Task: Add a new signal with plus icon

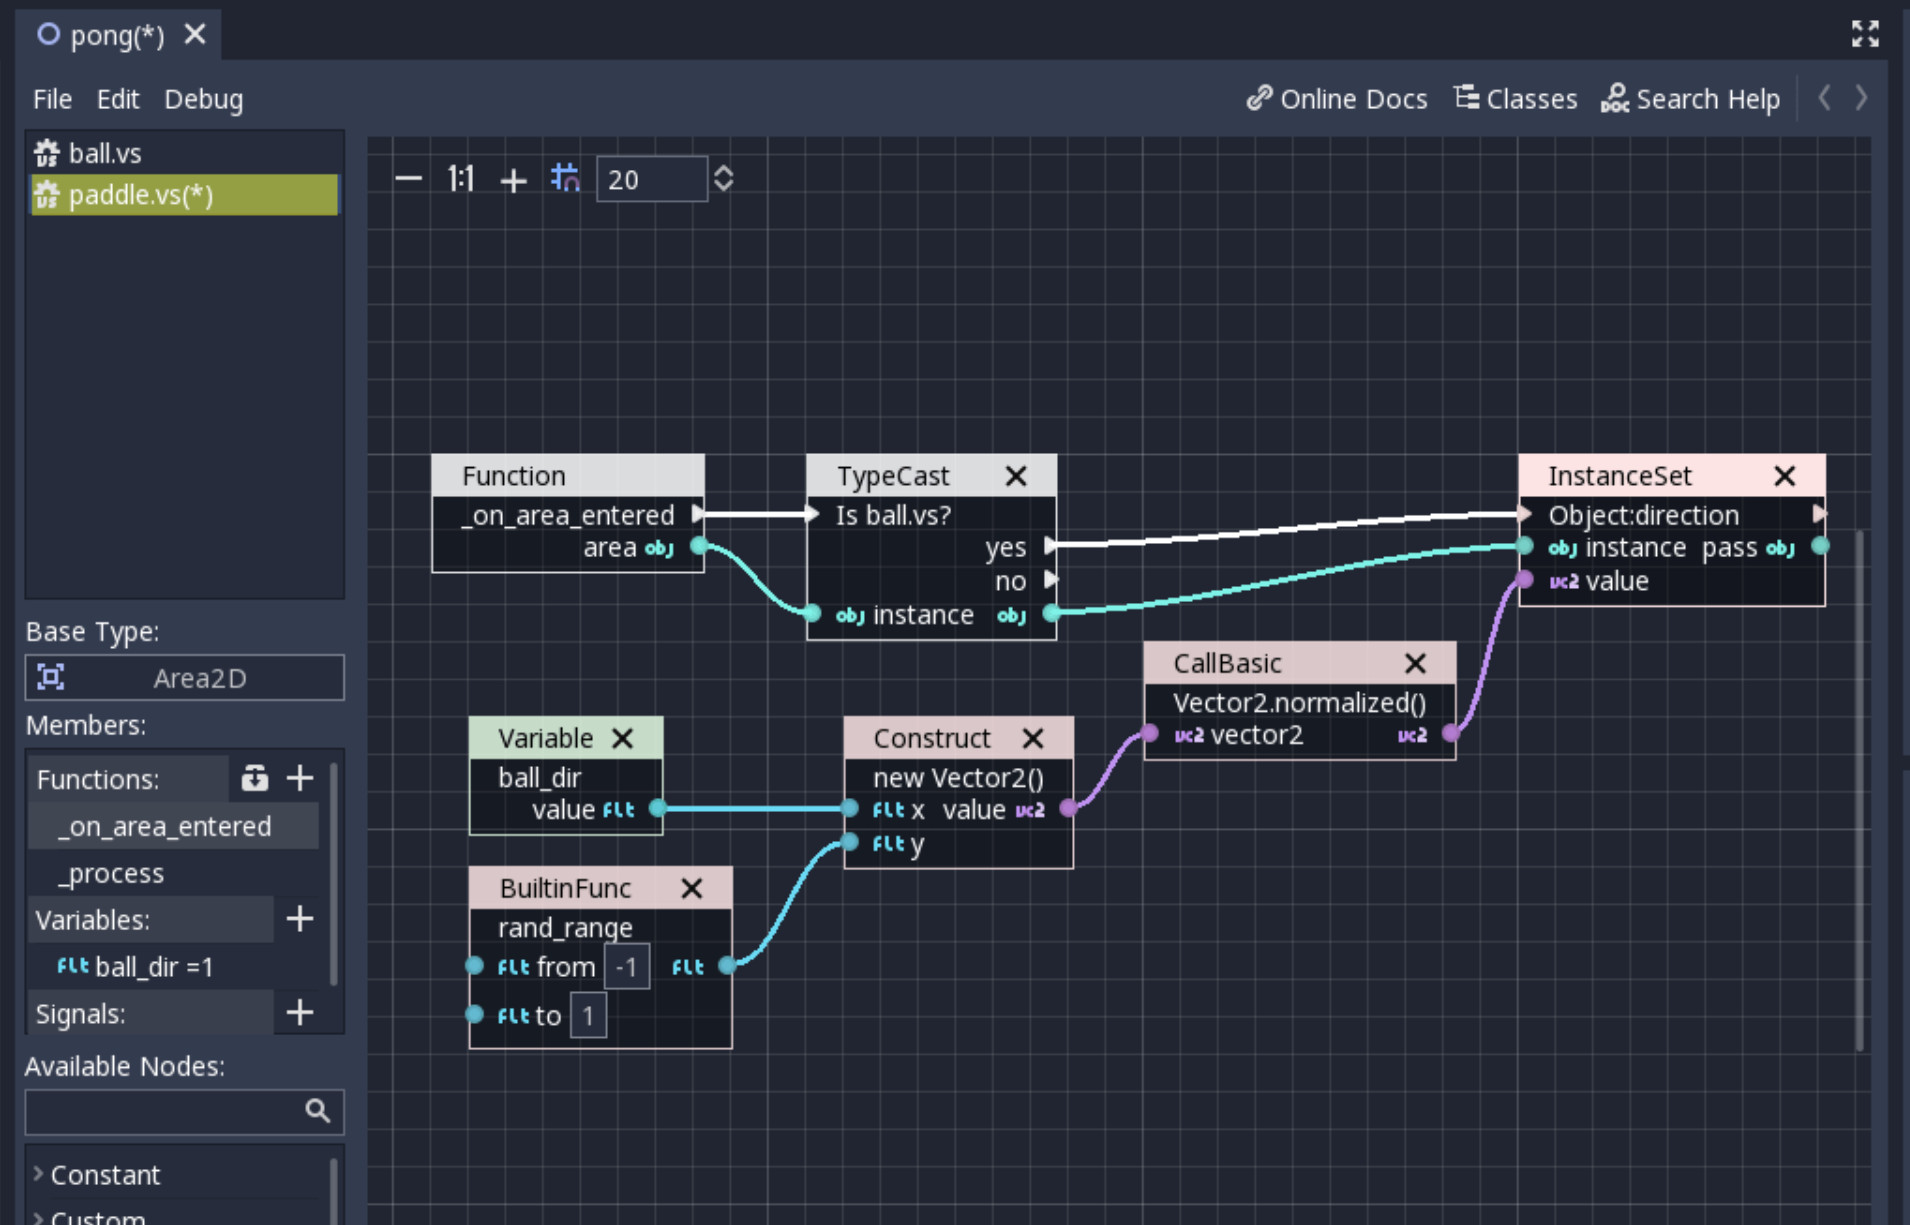Action: (300, 1013)
